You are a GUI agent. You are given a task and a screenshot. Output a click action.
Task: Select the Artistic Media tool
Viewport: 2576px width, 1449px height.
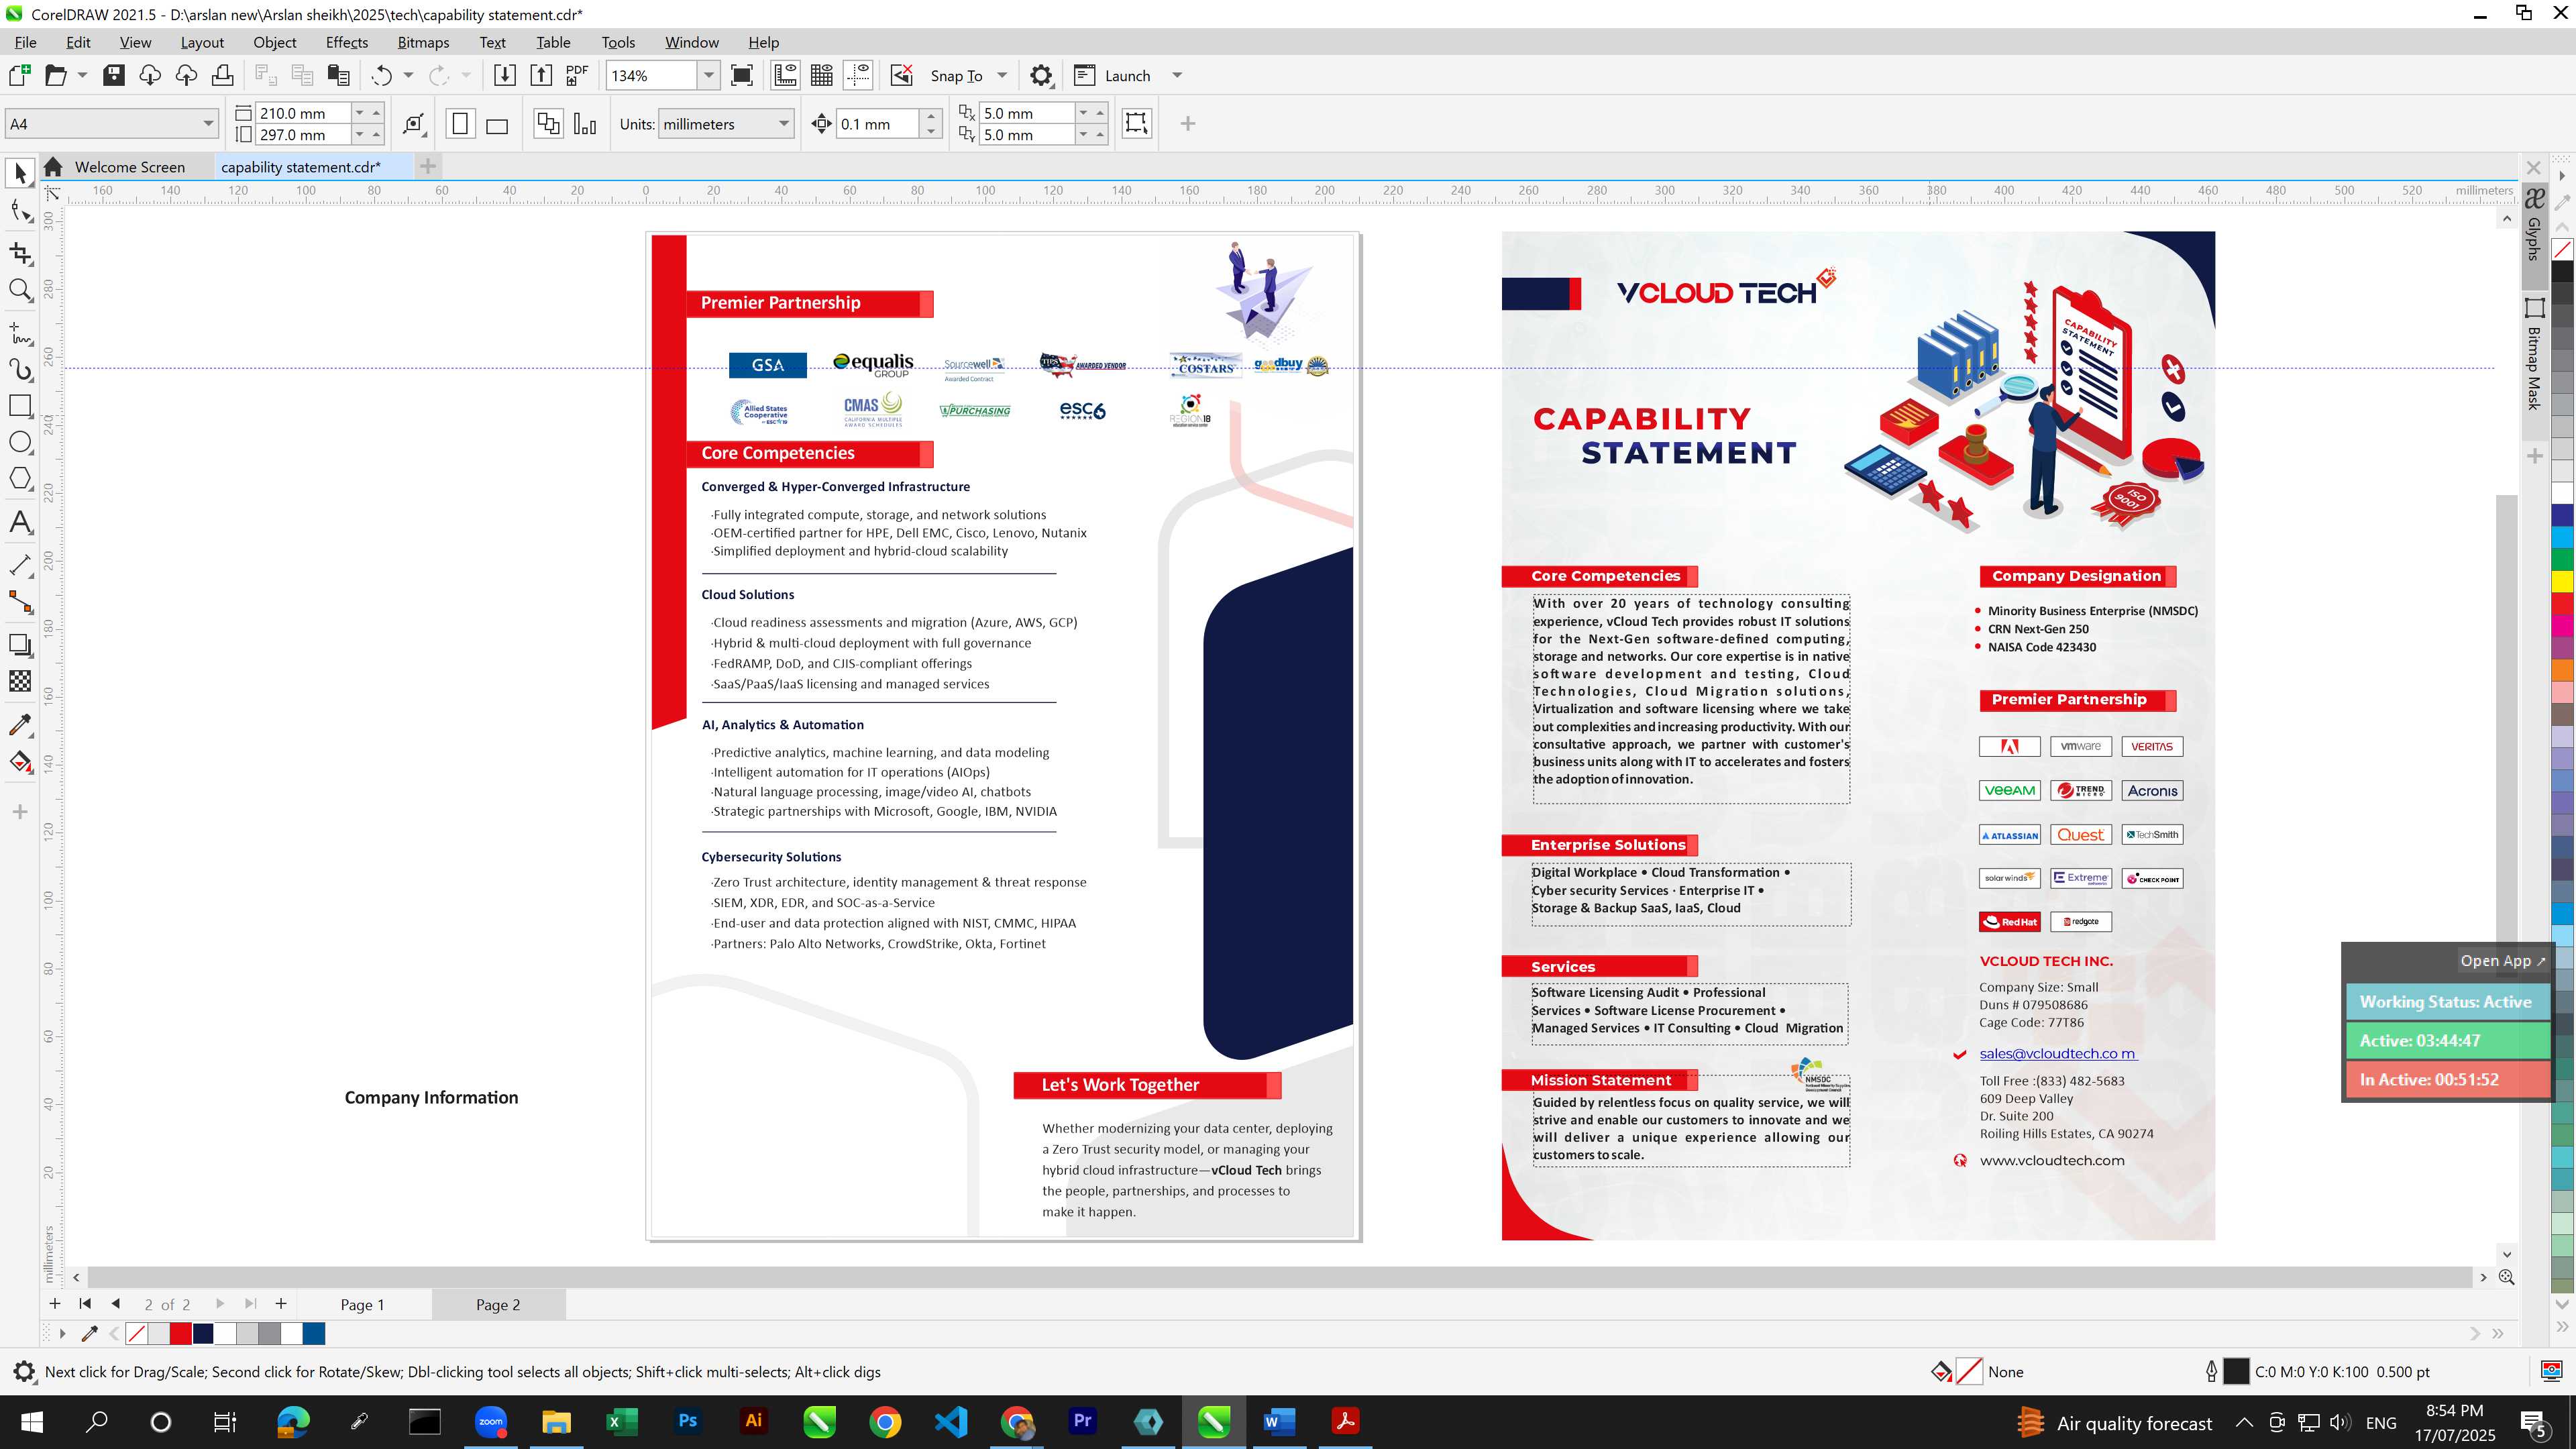pyautogui.click(x=20, y=370)
